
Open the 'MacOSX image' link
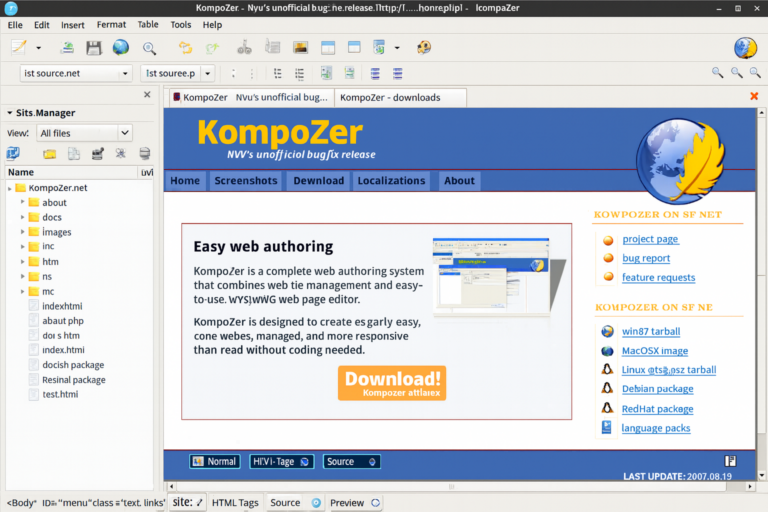654,351
